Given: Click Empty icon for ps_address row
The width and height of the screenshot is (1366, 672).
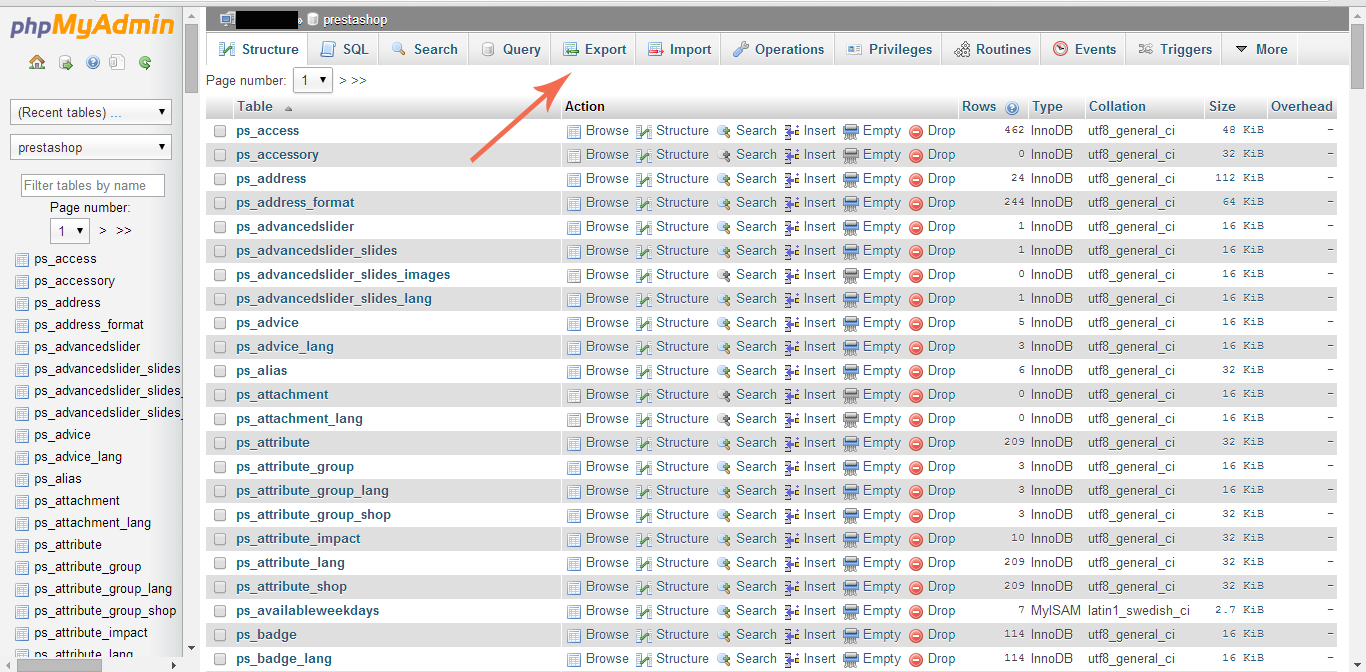Looking at the screenshot, I should tap(851, 179).
